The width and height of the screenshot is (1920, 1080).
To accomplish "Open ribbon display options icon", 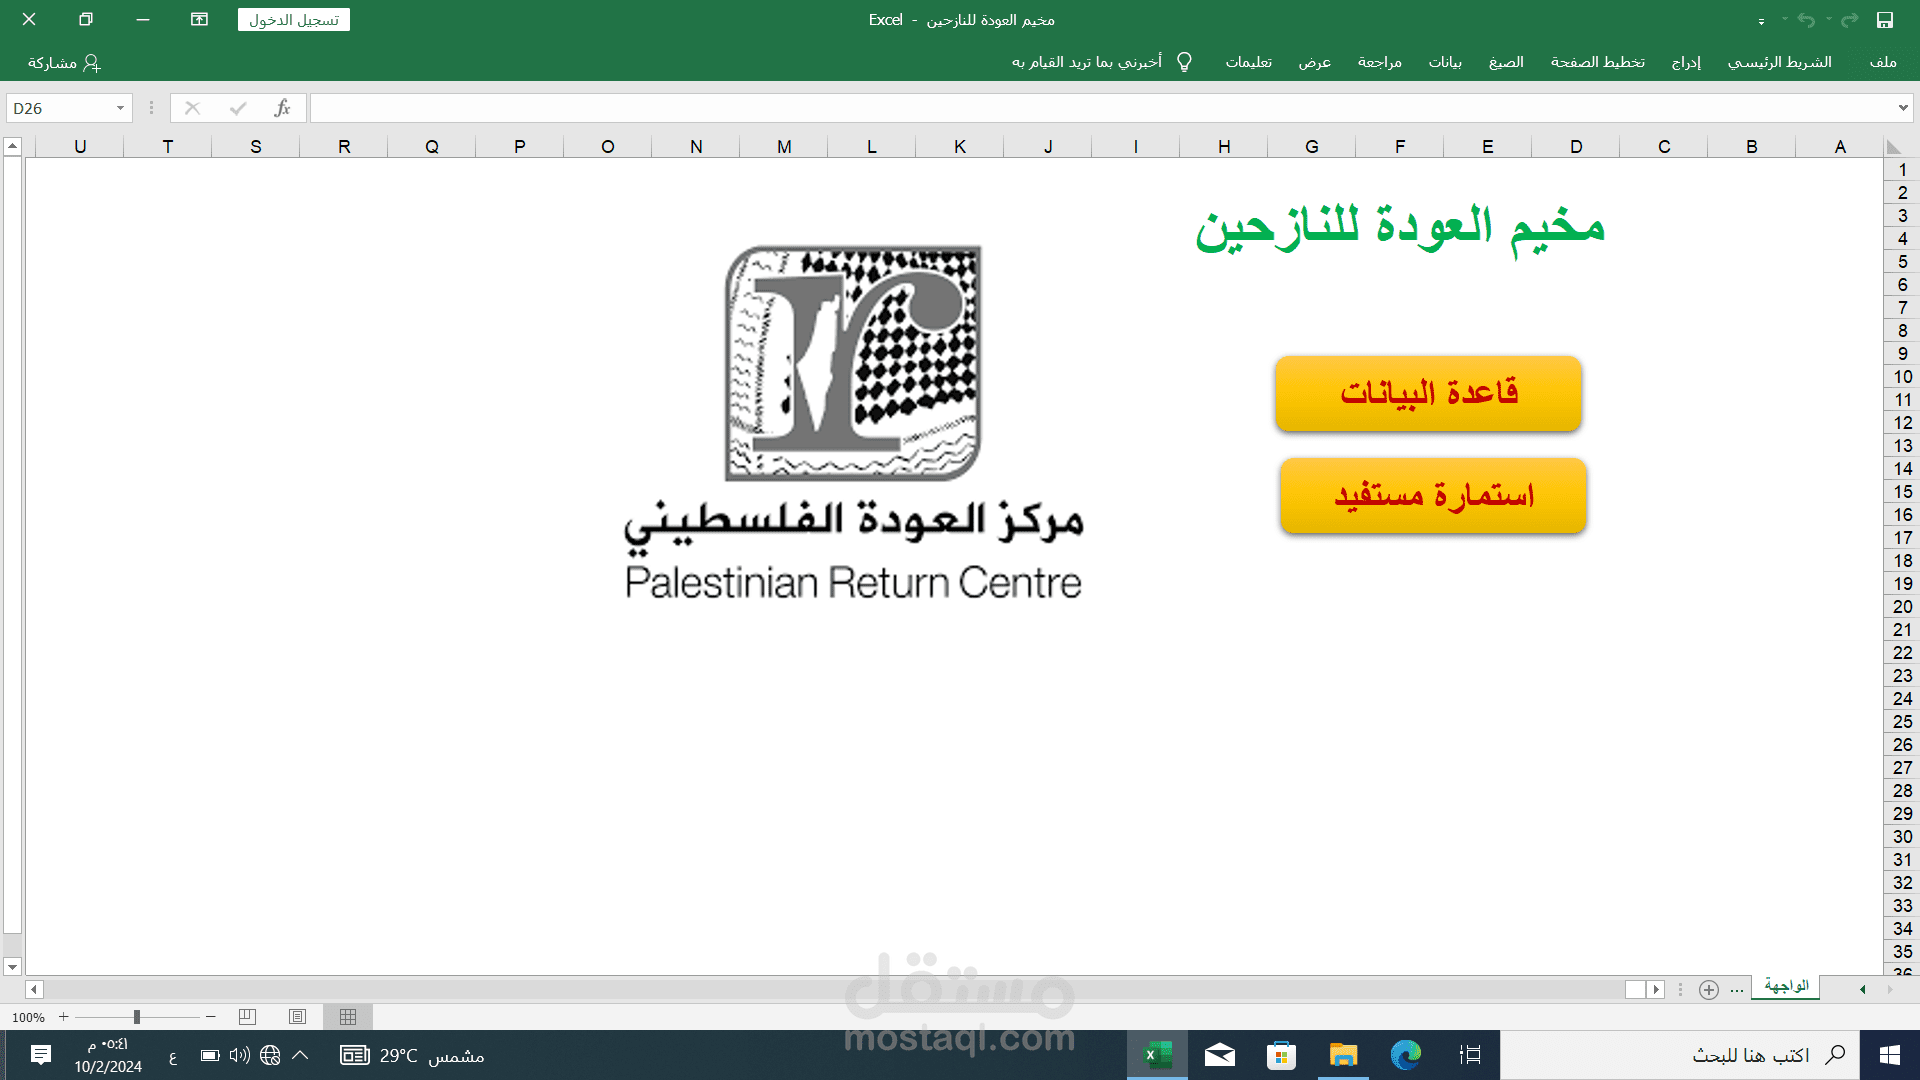I will point(200,20).
